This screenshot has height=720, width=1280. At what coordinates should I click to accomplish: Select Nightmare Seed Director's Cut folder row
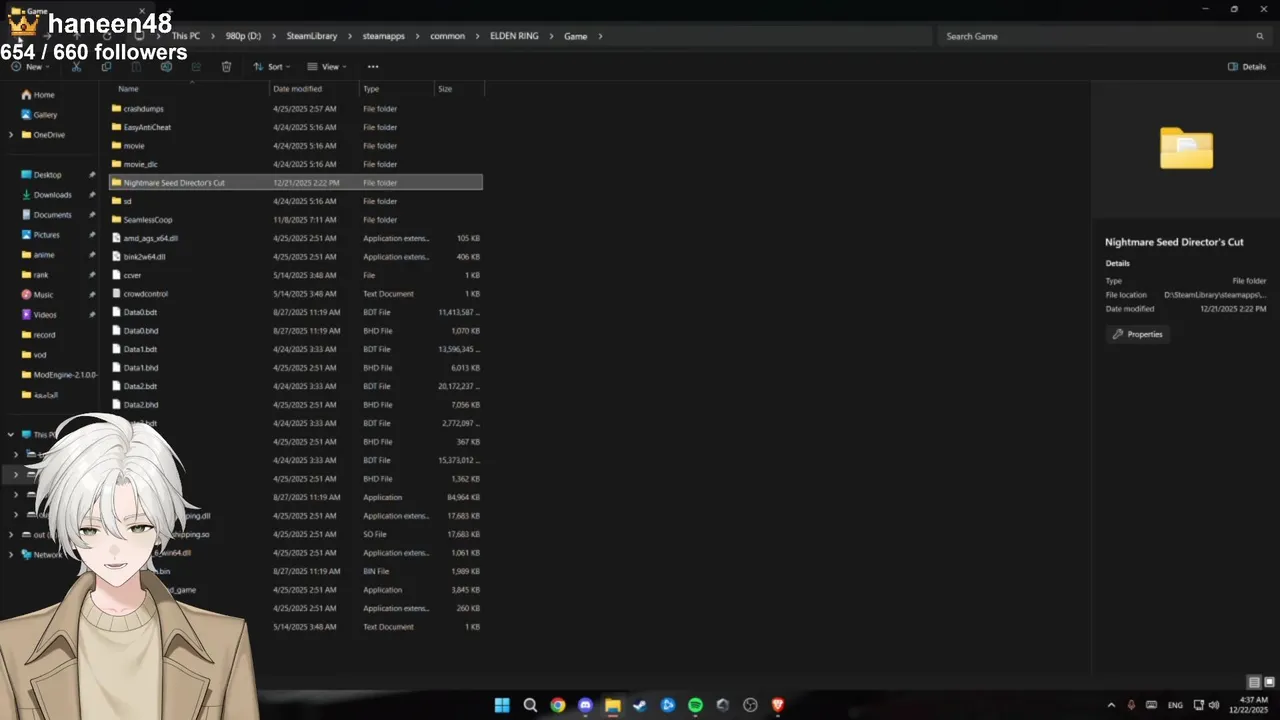pyautogui.click(x=295, y=183)
